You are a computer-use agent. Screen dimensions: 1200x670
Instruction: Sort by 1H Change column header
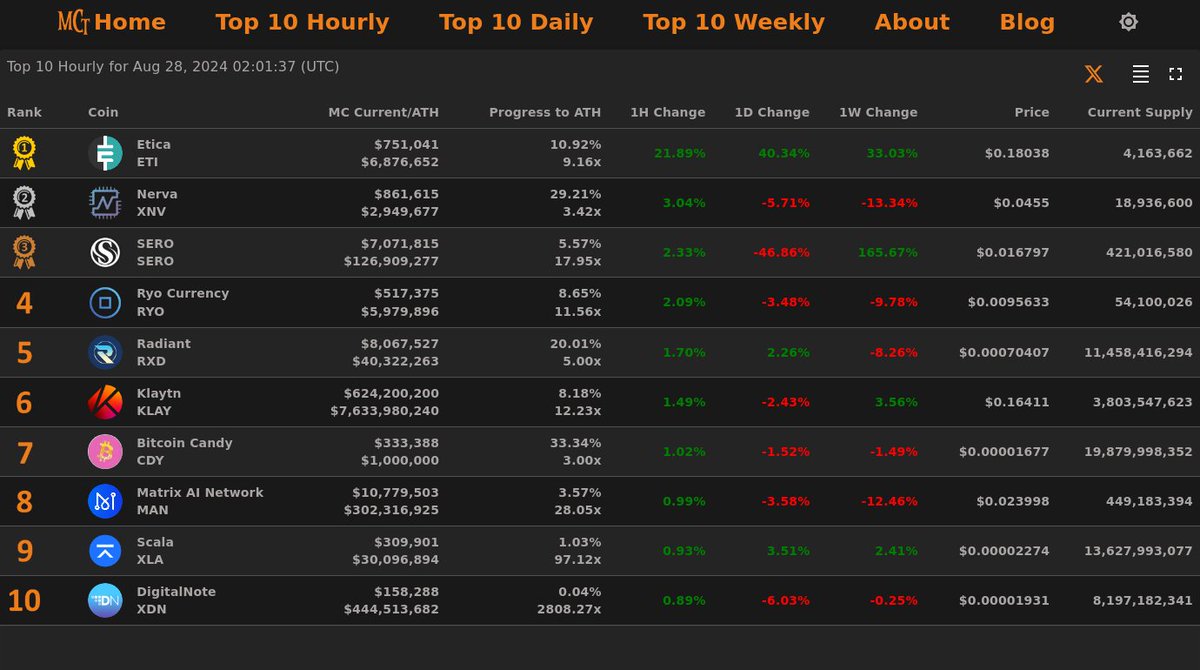(x=668, y=113)
